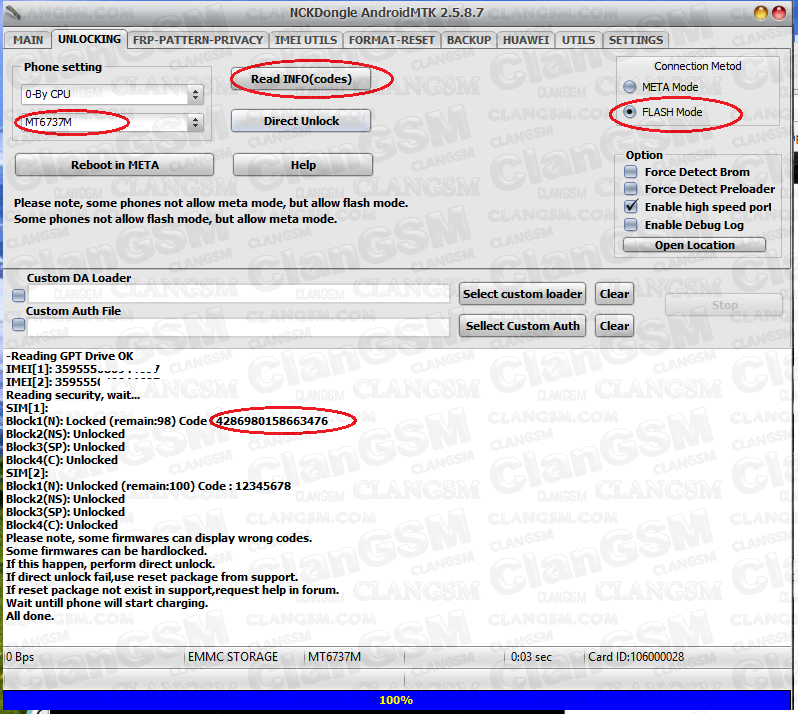Image resolution: width=798 pixels, height=714 pixels.
Task: Click the Direct Unlock button
Action: tap(301, 121)
